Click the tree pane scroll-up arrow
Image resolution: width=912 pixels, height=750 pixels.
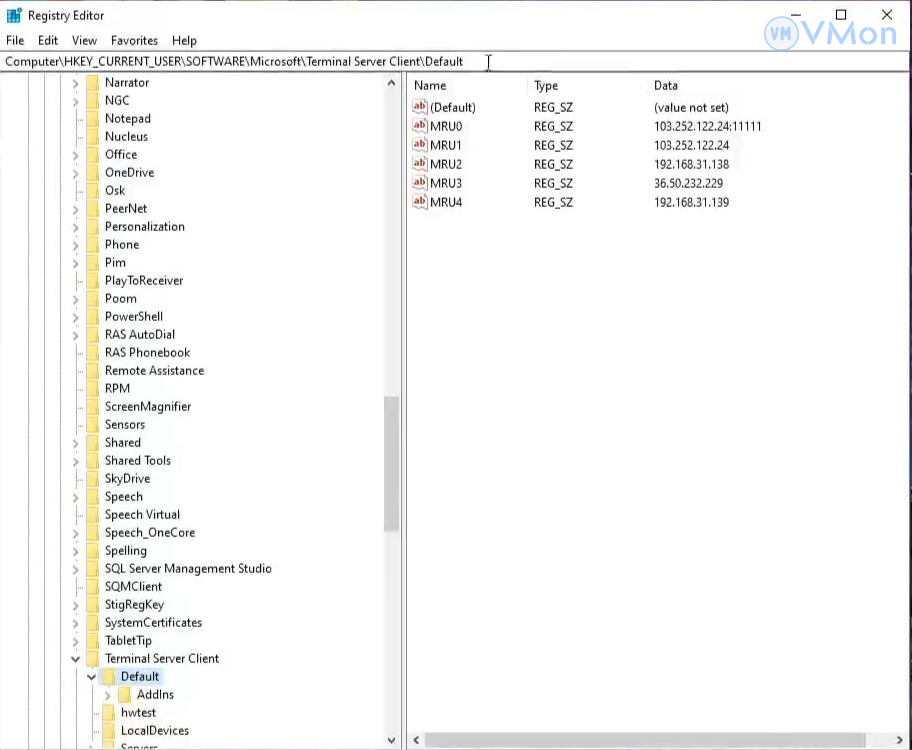point(391,84)
